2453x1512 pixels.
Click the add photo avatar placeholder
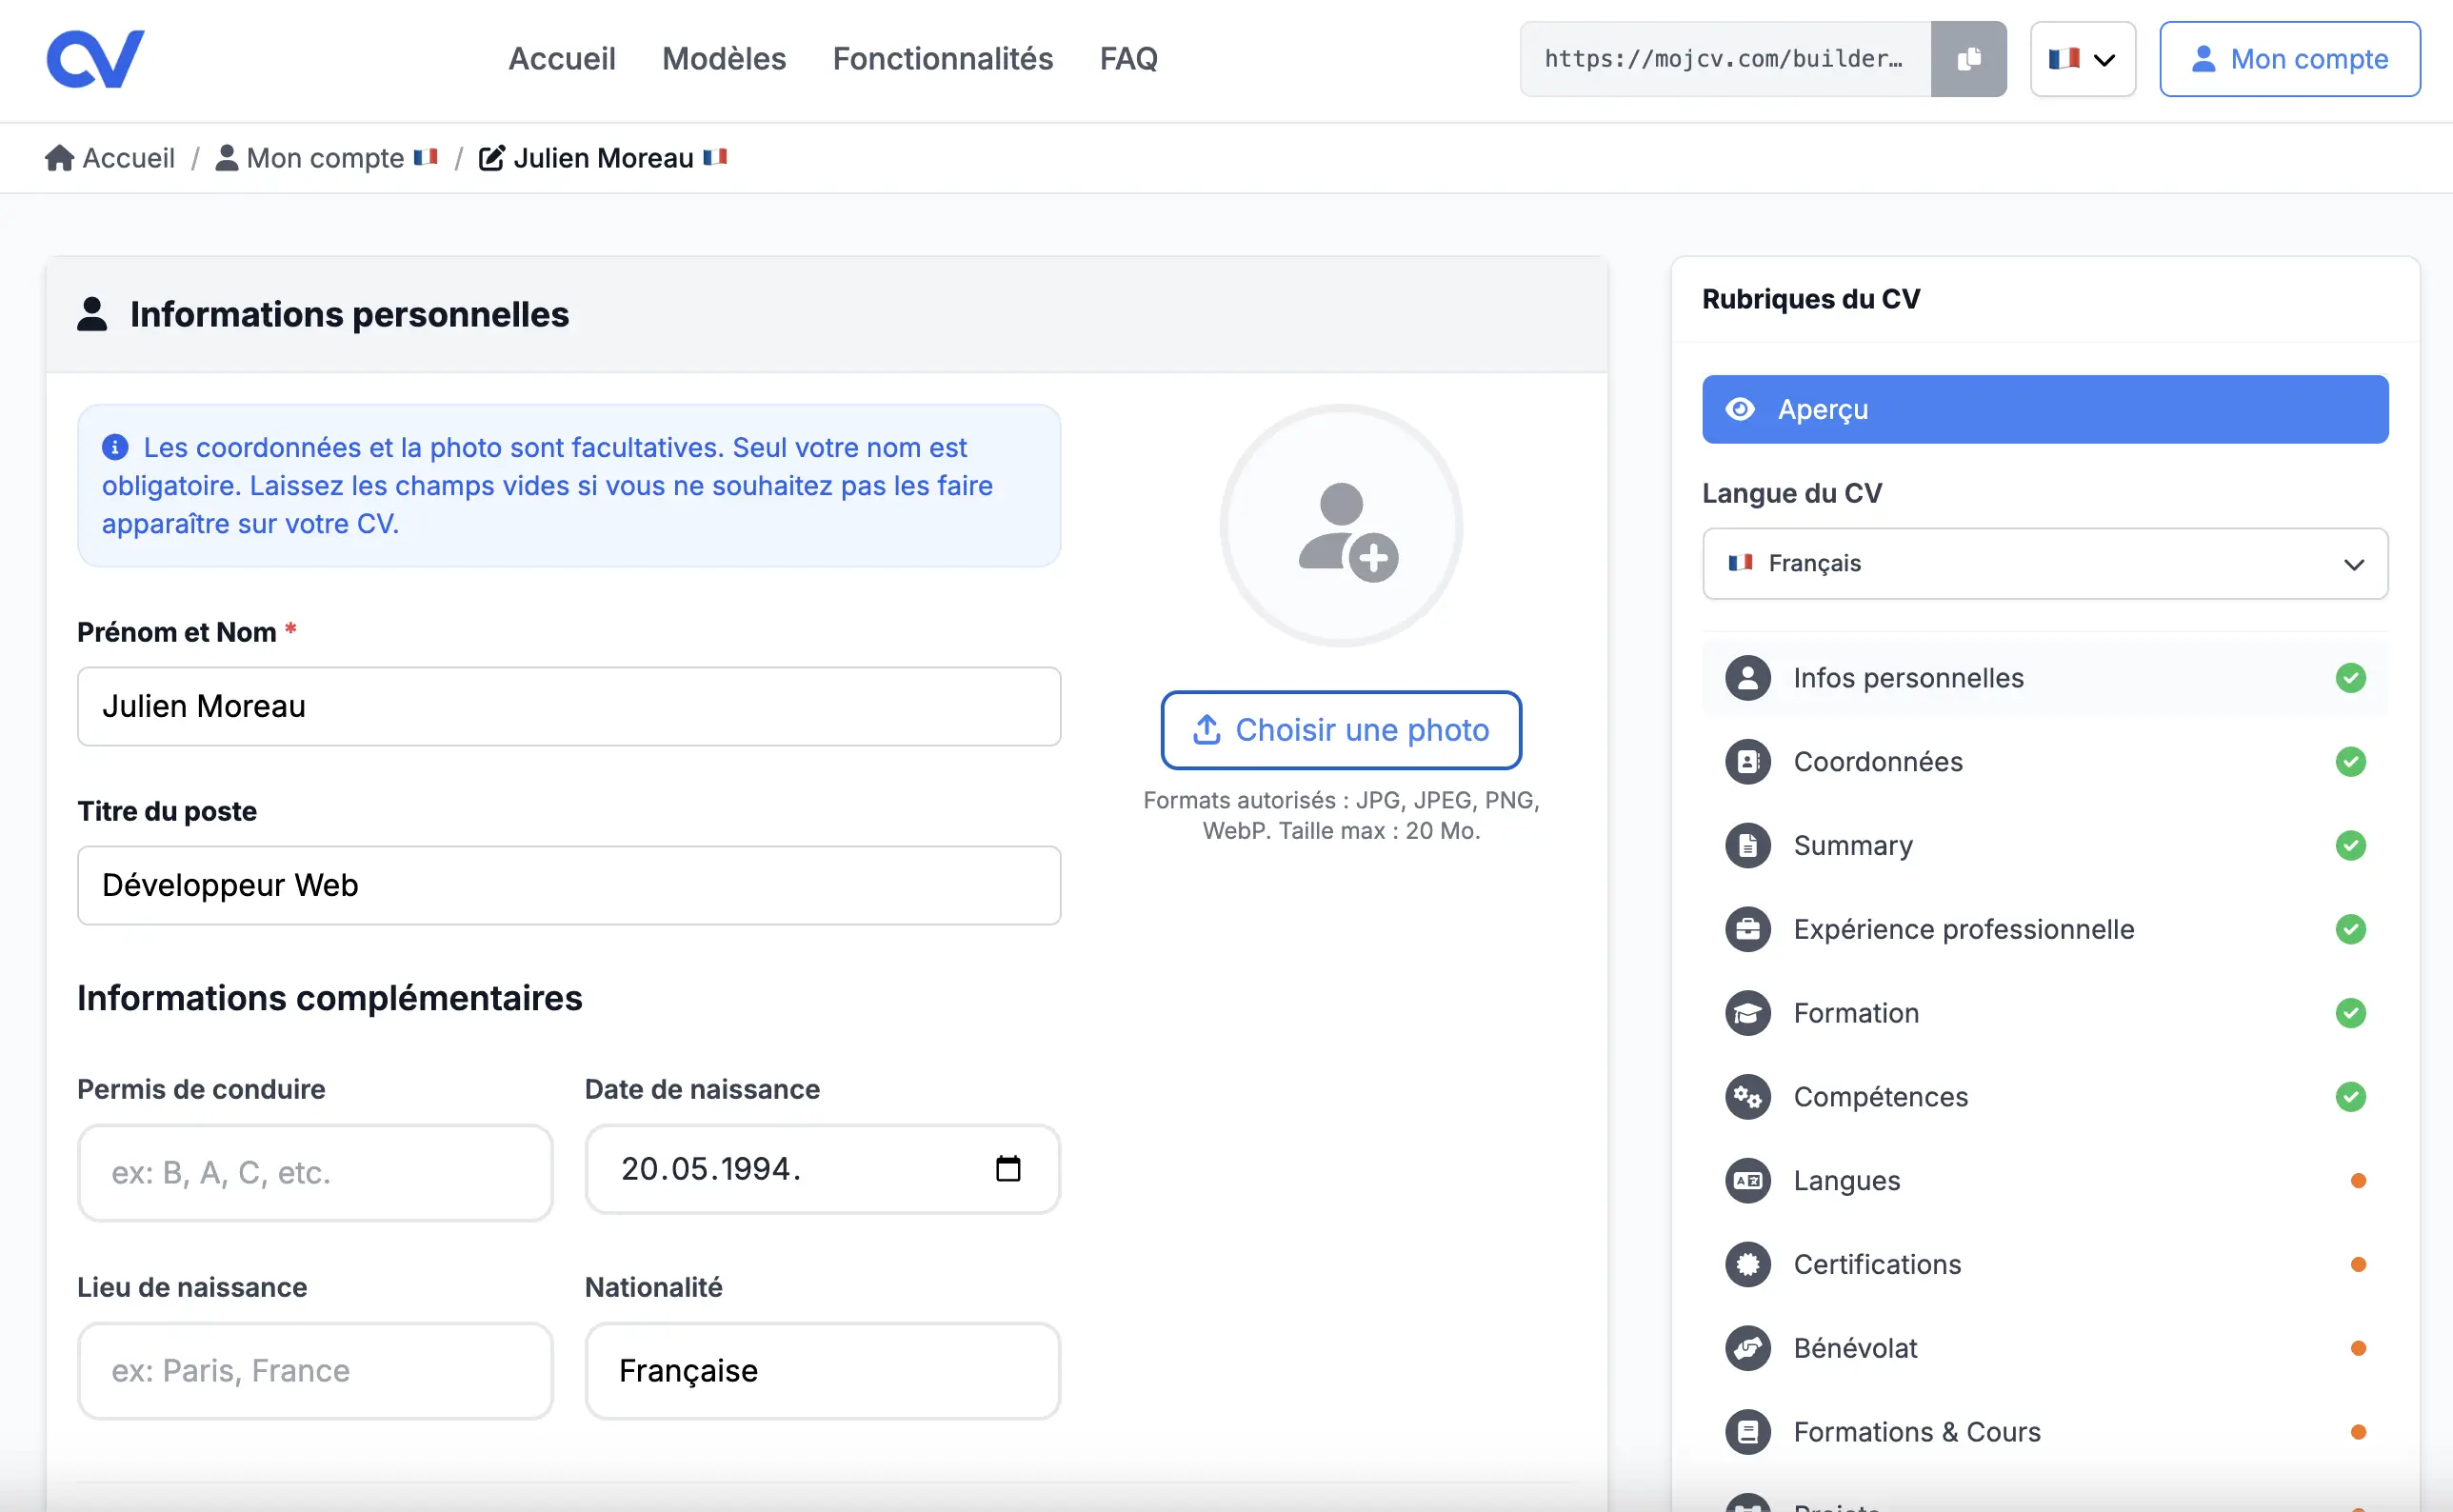coord(1340,527)
